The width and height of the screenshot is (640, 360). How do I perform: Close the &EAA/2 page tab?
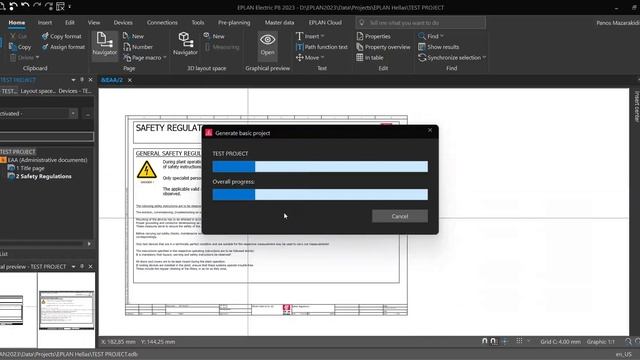[x=129, y=80]
